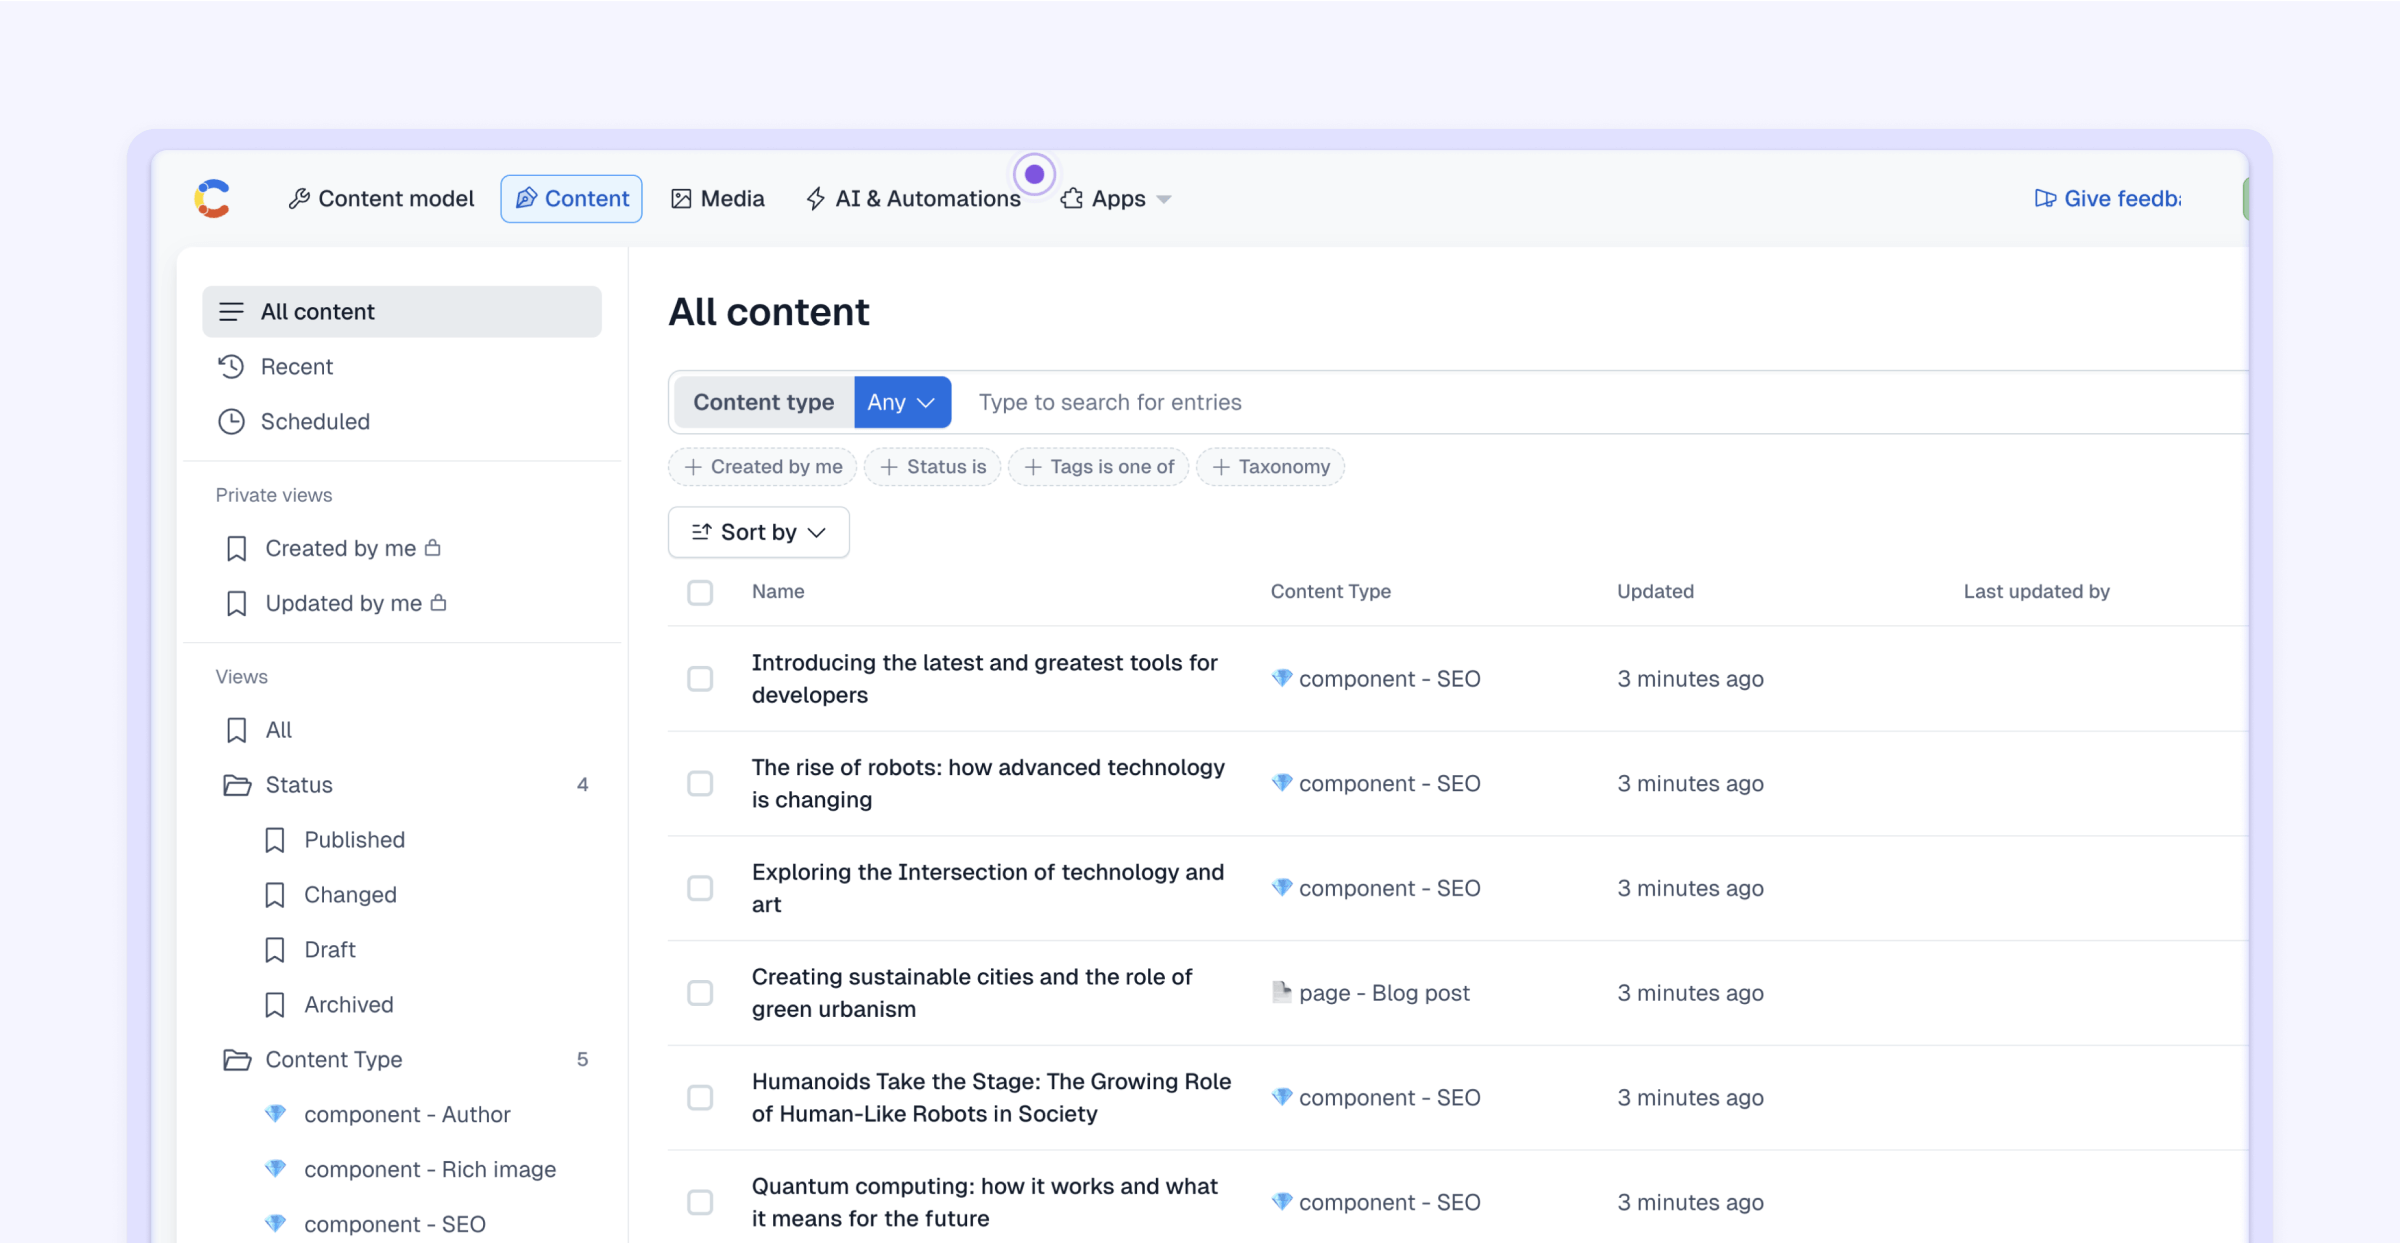Click the diamond icon for component - Rich image
This screenshot has height=1243, width=2400.
click(x=275, y=1168)
